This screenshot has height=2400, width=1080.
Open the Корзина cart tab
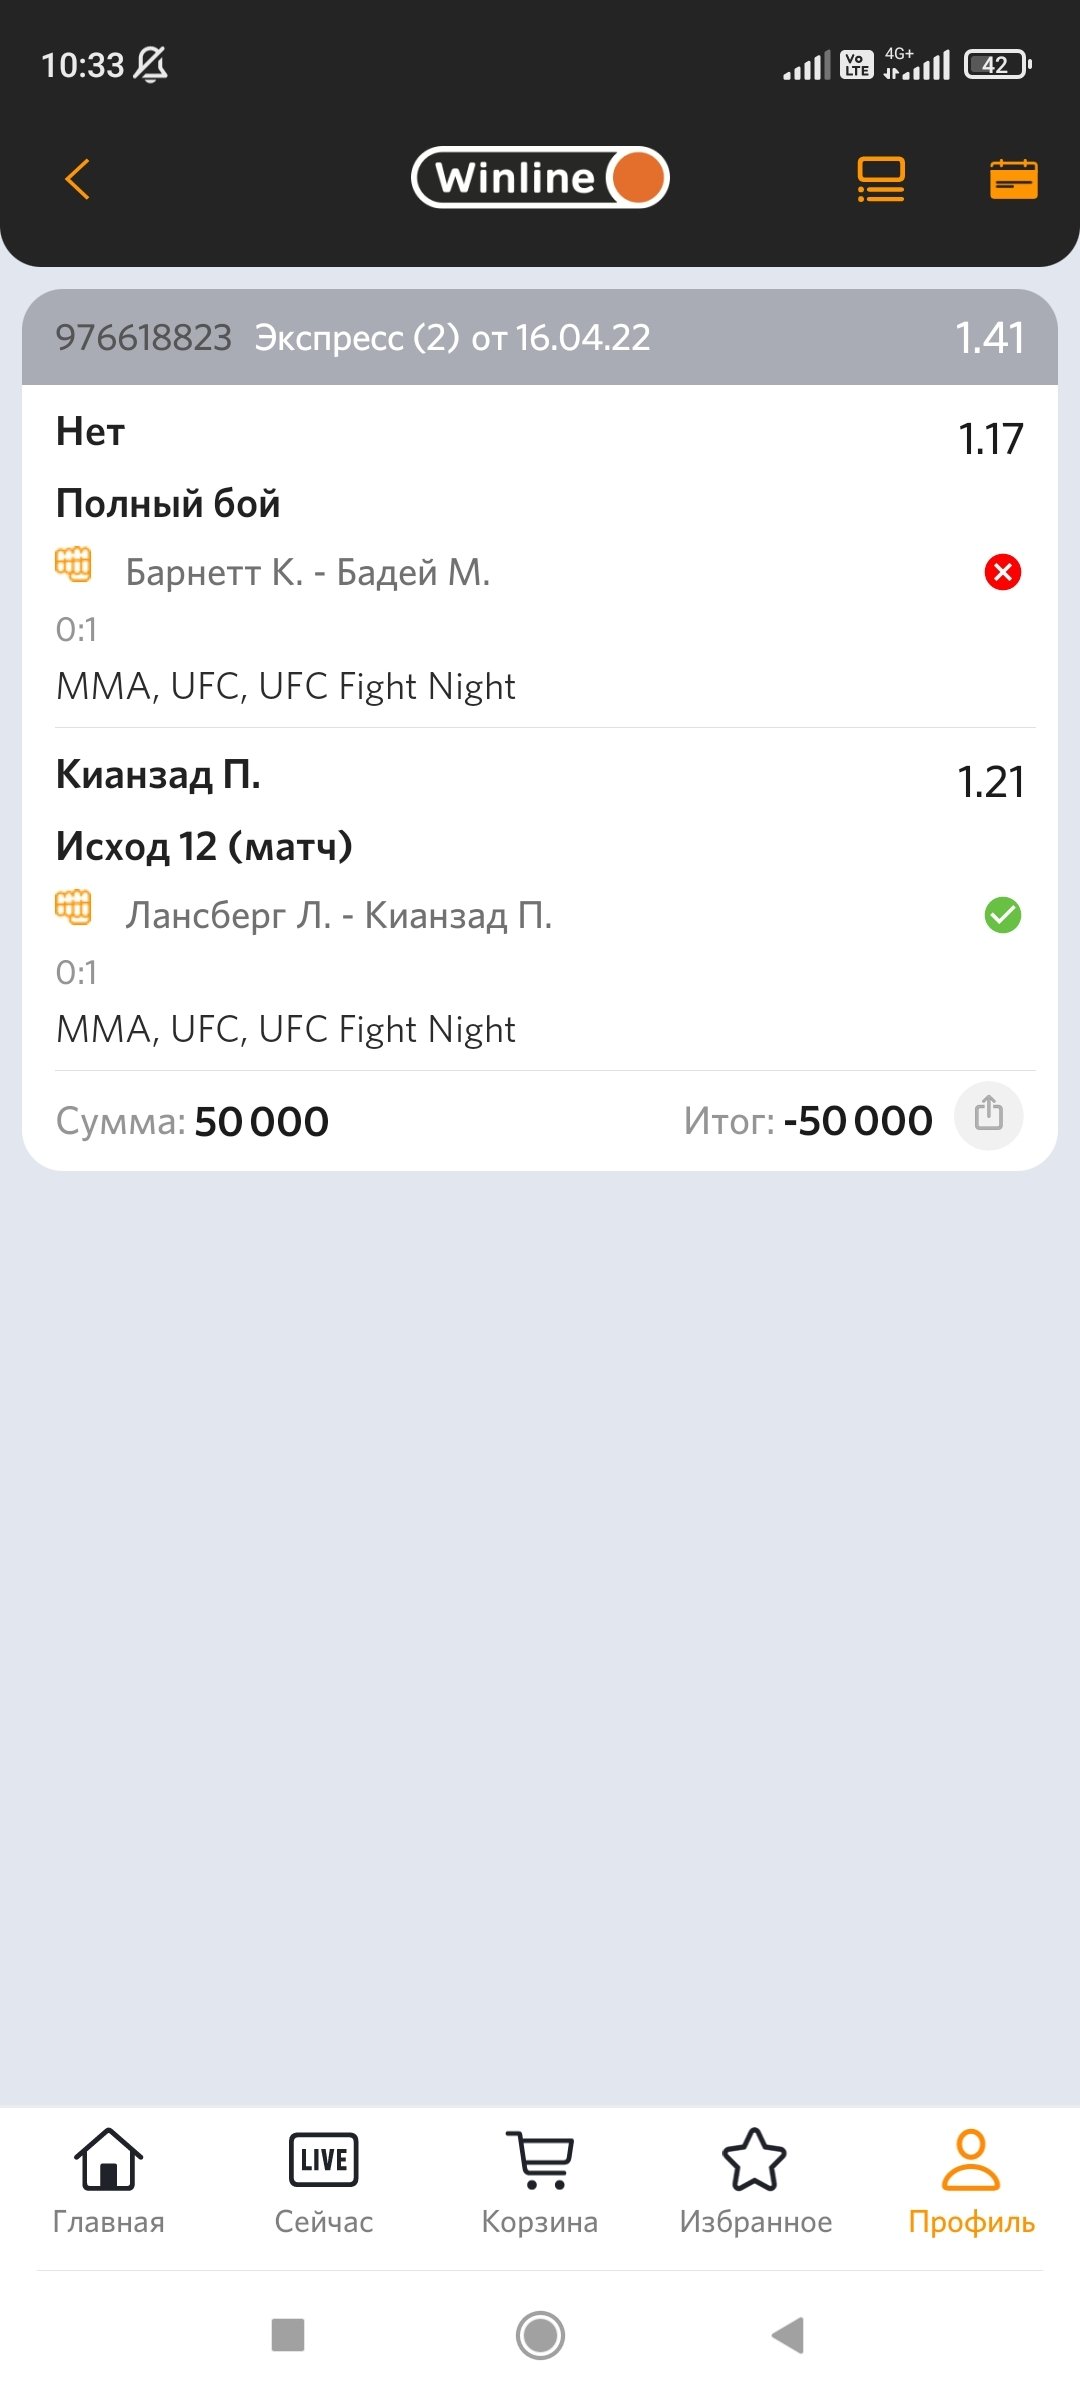[540, 2180]
